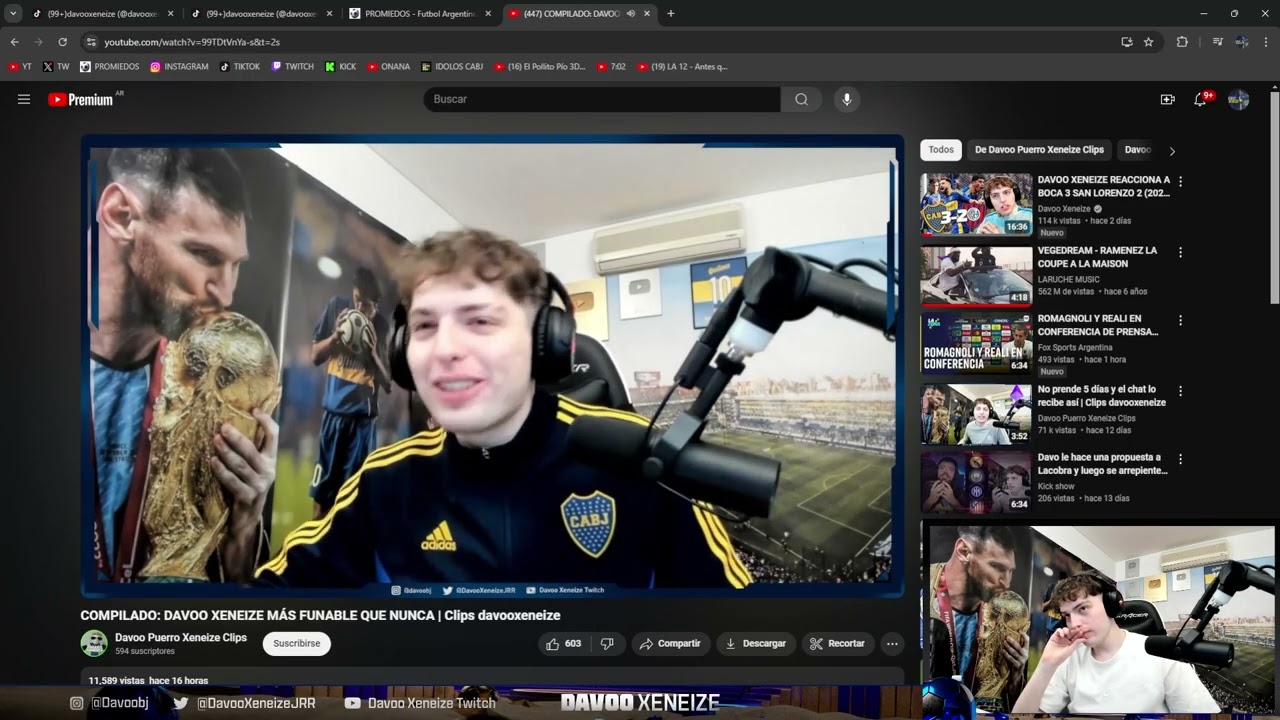1280x720 pixels.
Task: Open the YT bookmark
Action: pyautogui.click(x=20, y=67)
